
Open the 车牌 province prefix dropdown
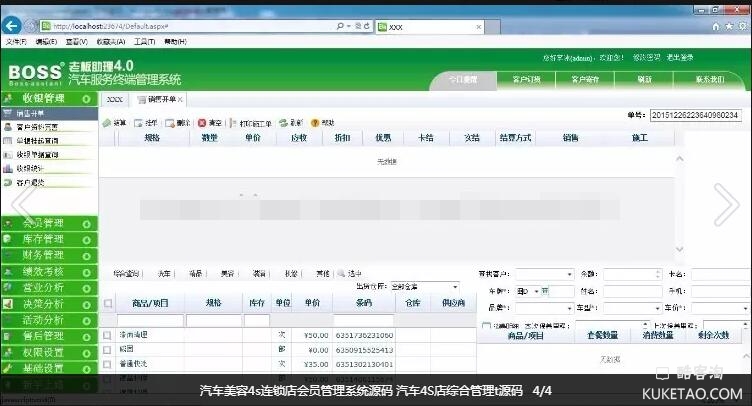click(536, 291)
